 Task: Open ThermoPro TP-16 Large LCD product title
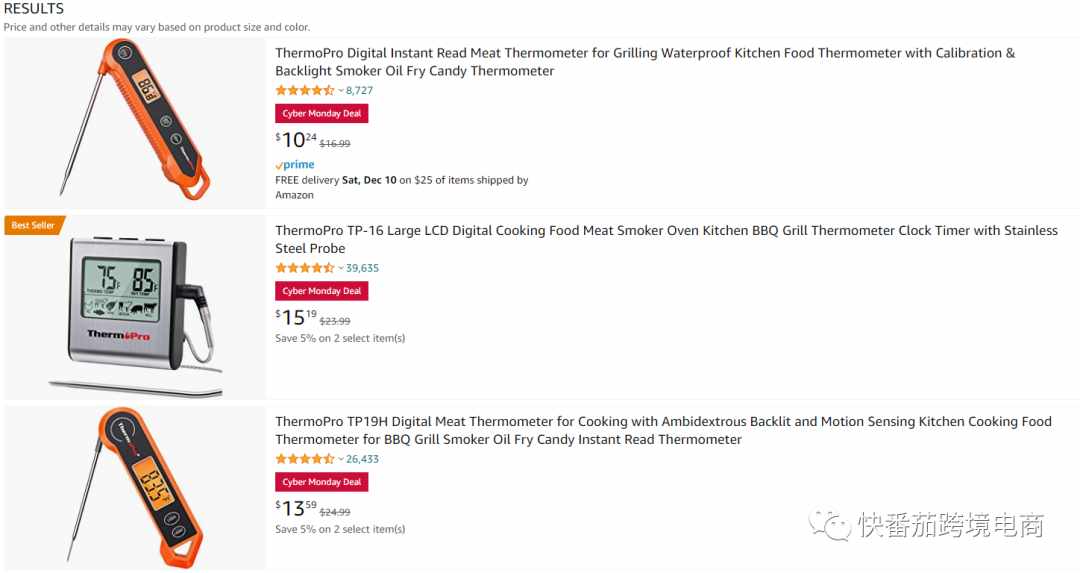tap(666, 239)
